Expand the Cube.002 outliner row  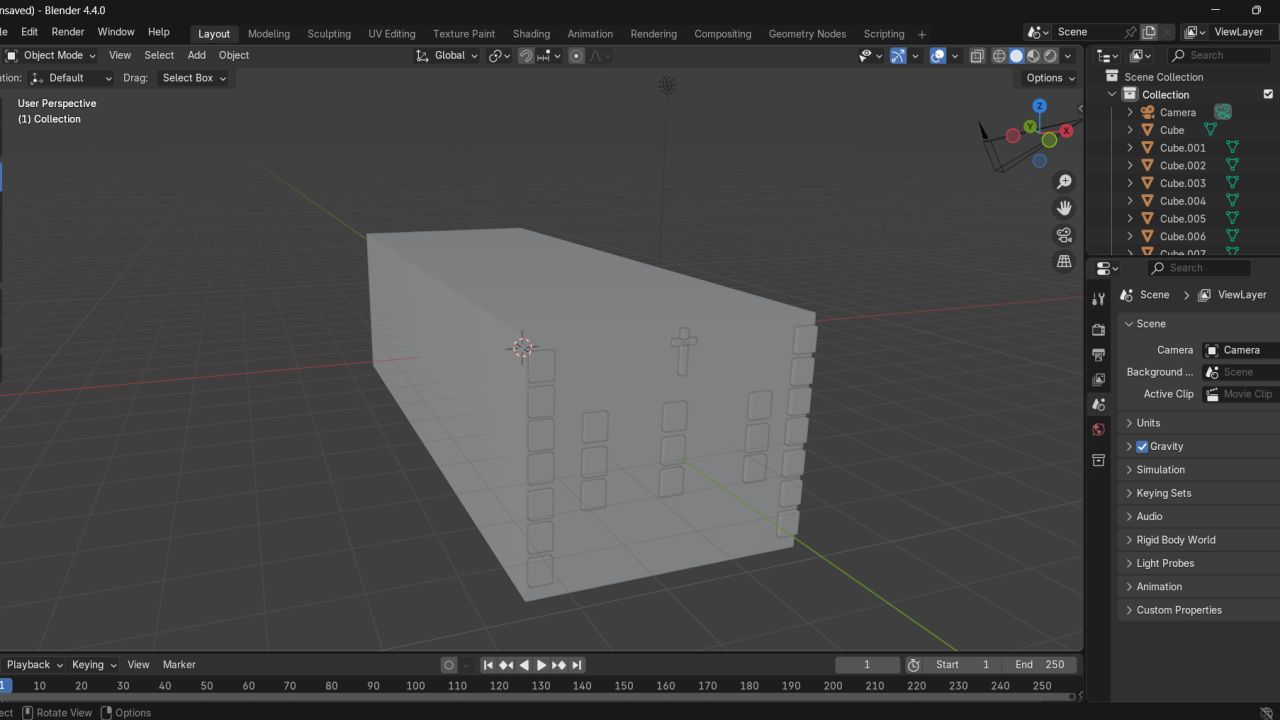(x=1130, y=165)
